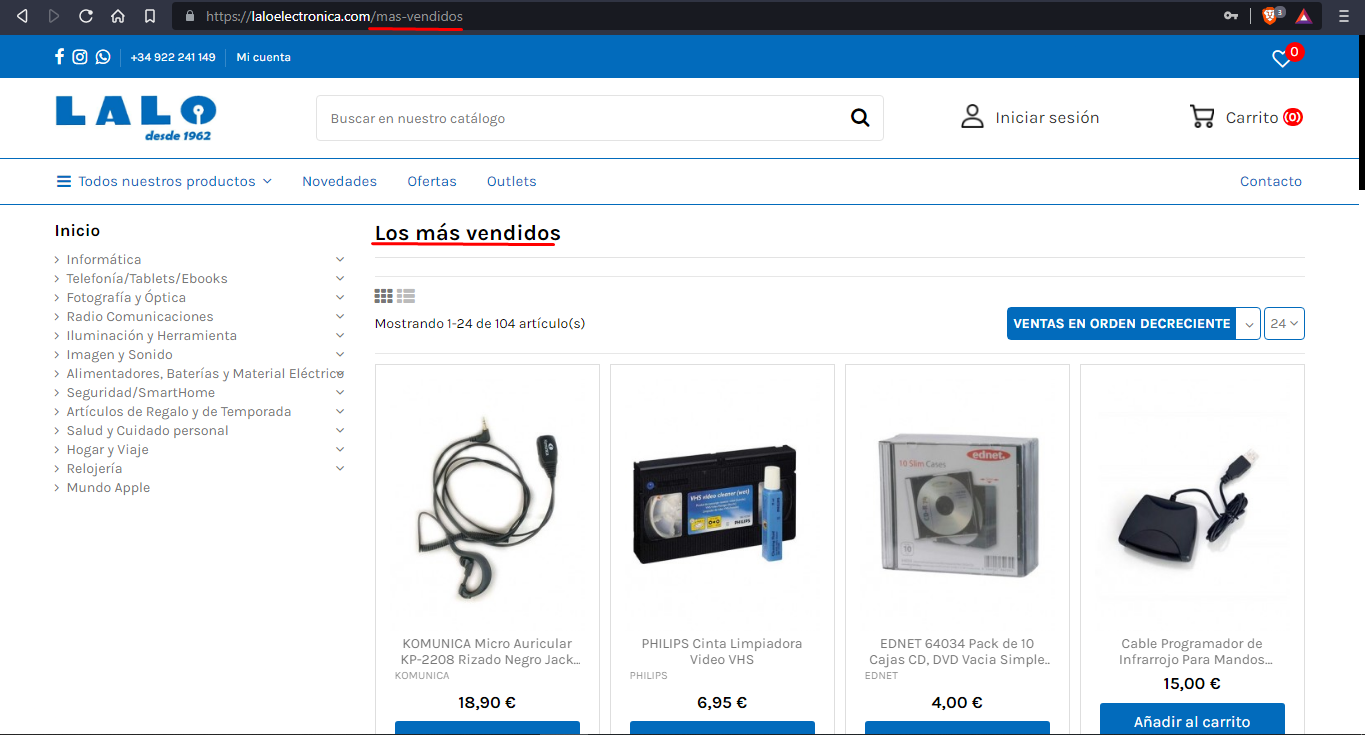Expand Imagen y Sonido chevron
The height and width of the screenshot is (735, 1365).
[x=340, y=354]
